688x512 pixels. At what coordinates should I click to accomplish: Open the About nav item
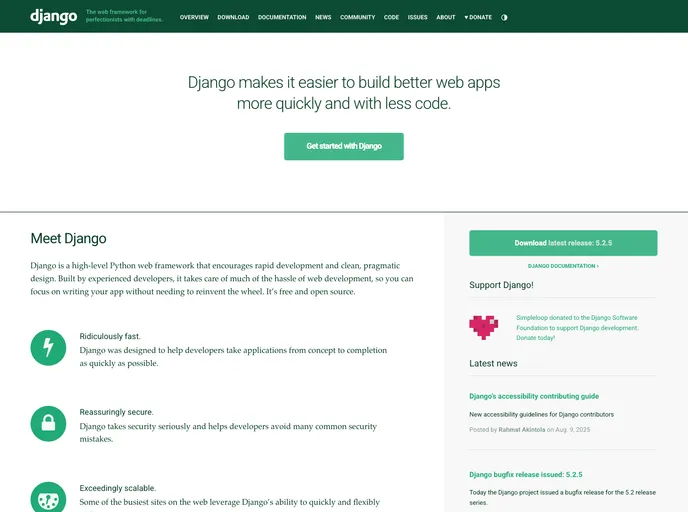tap(445, 18)
